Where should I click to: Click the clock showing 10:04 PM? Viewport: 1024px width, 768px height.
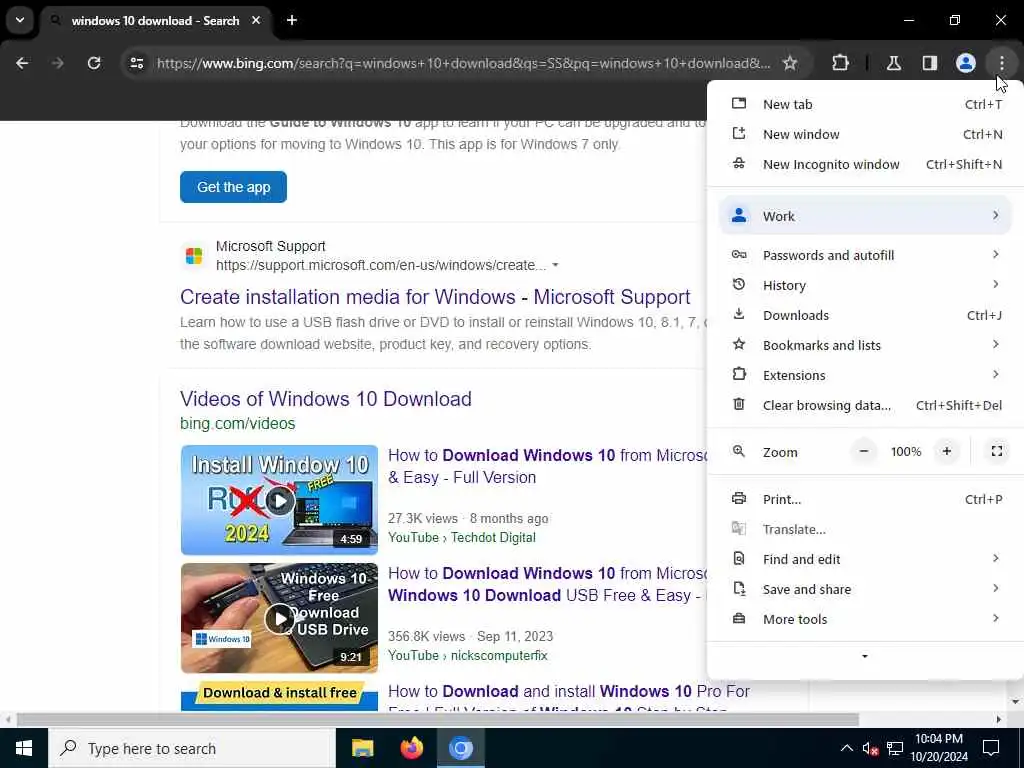938,739
